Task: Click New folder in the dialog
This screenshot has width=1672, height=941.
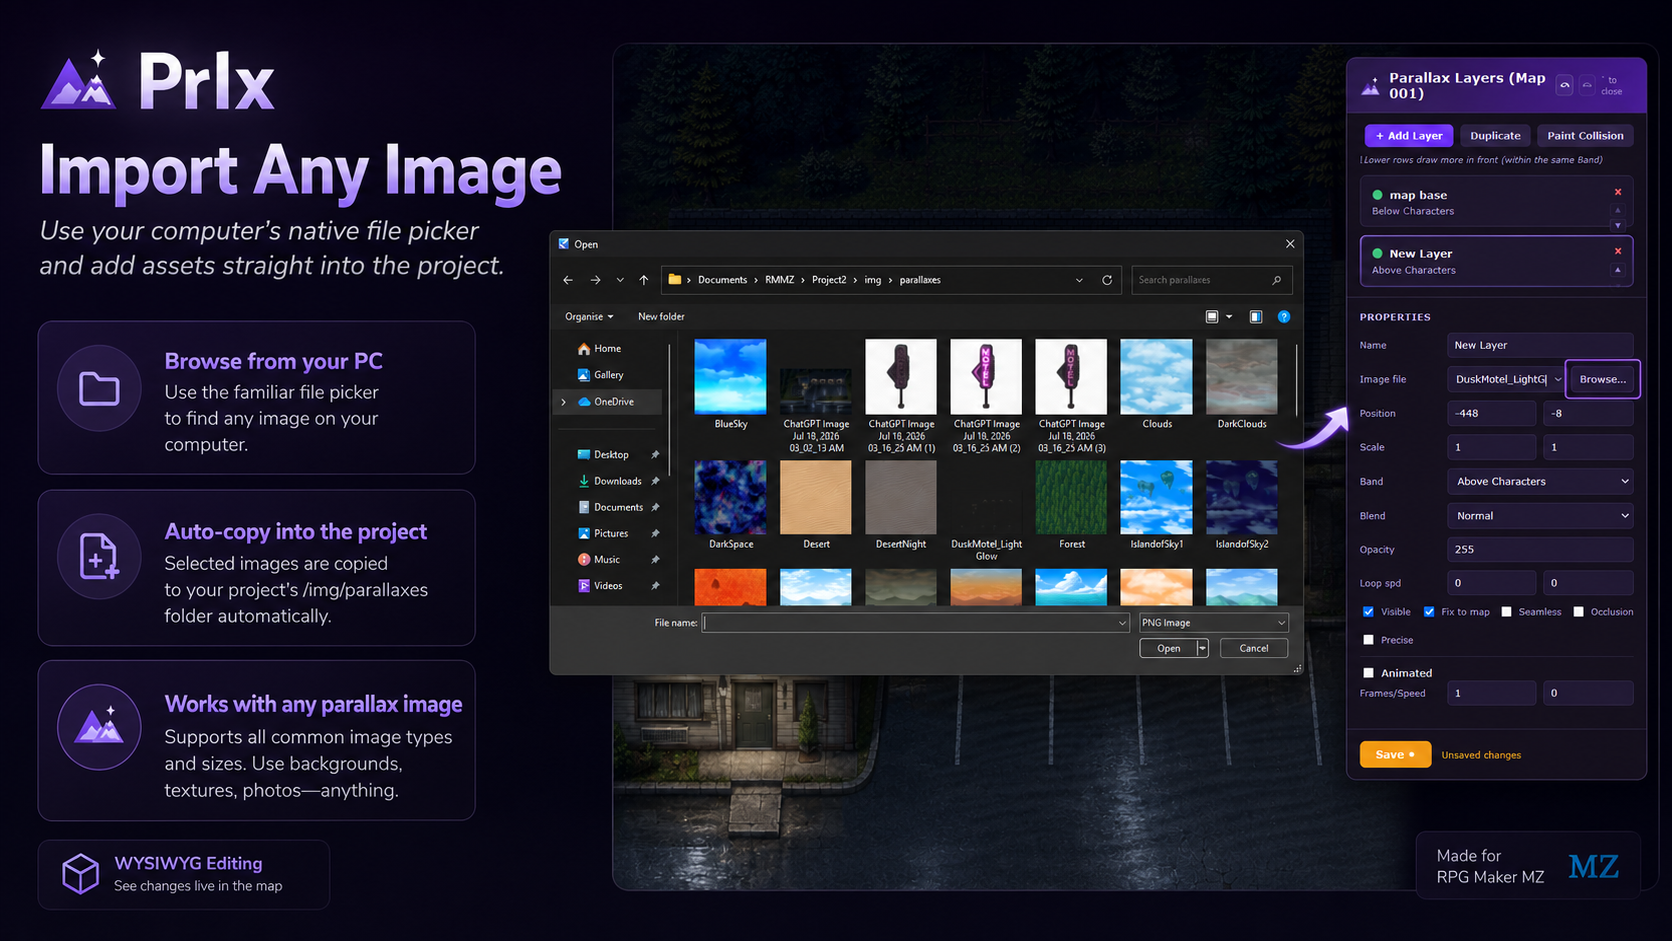Action: pyautogui.click(x=661, y=317)
